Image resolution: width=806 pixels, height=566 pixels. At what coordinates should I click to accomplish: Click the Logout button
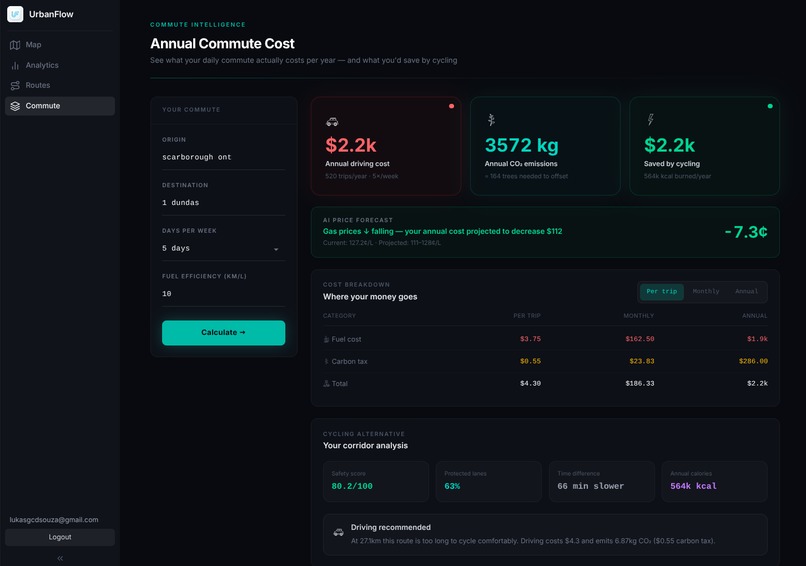click(x=60, y=537)
